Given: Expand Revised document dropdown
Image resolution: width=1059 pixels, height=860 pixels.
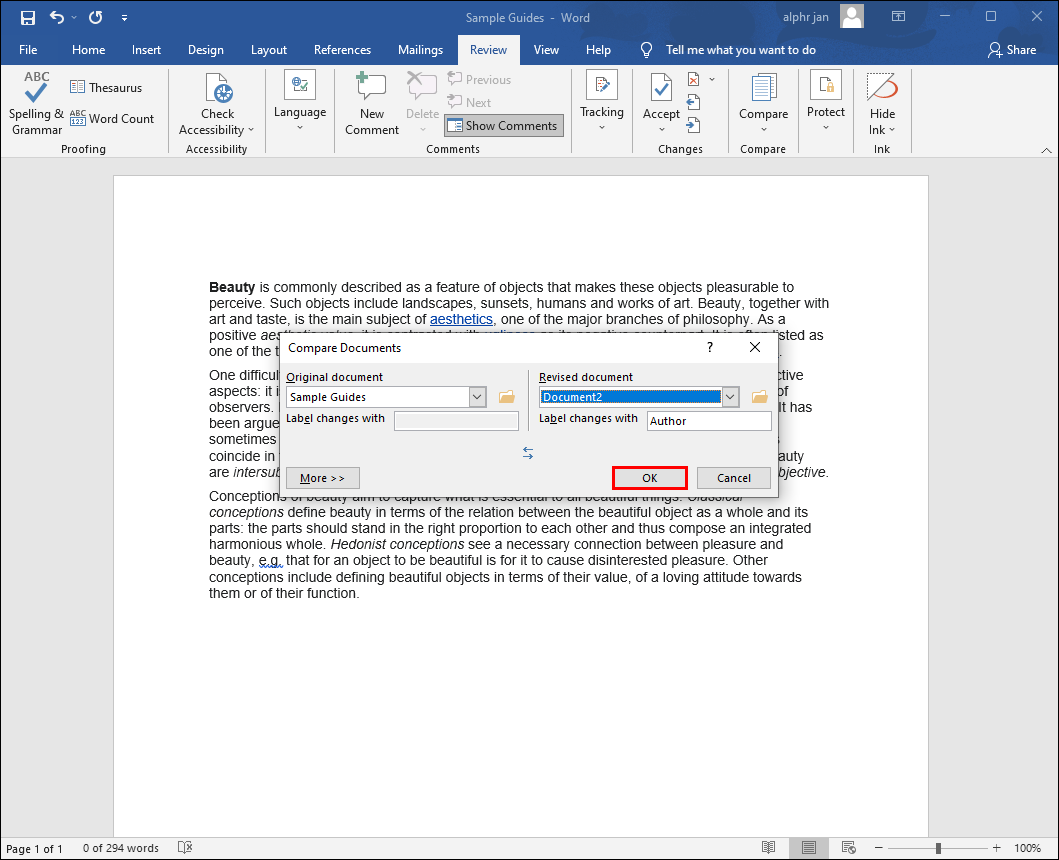Looking at the screenshot, I should click(730, 397).
